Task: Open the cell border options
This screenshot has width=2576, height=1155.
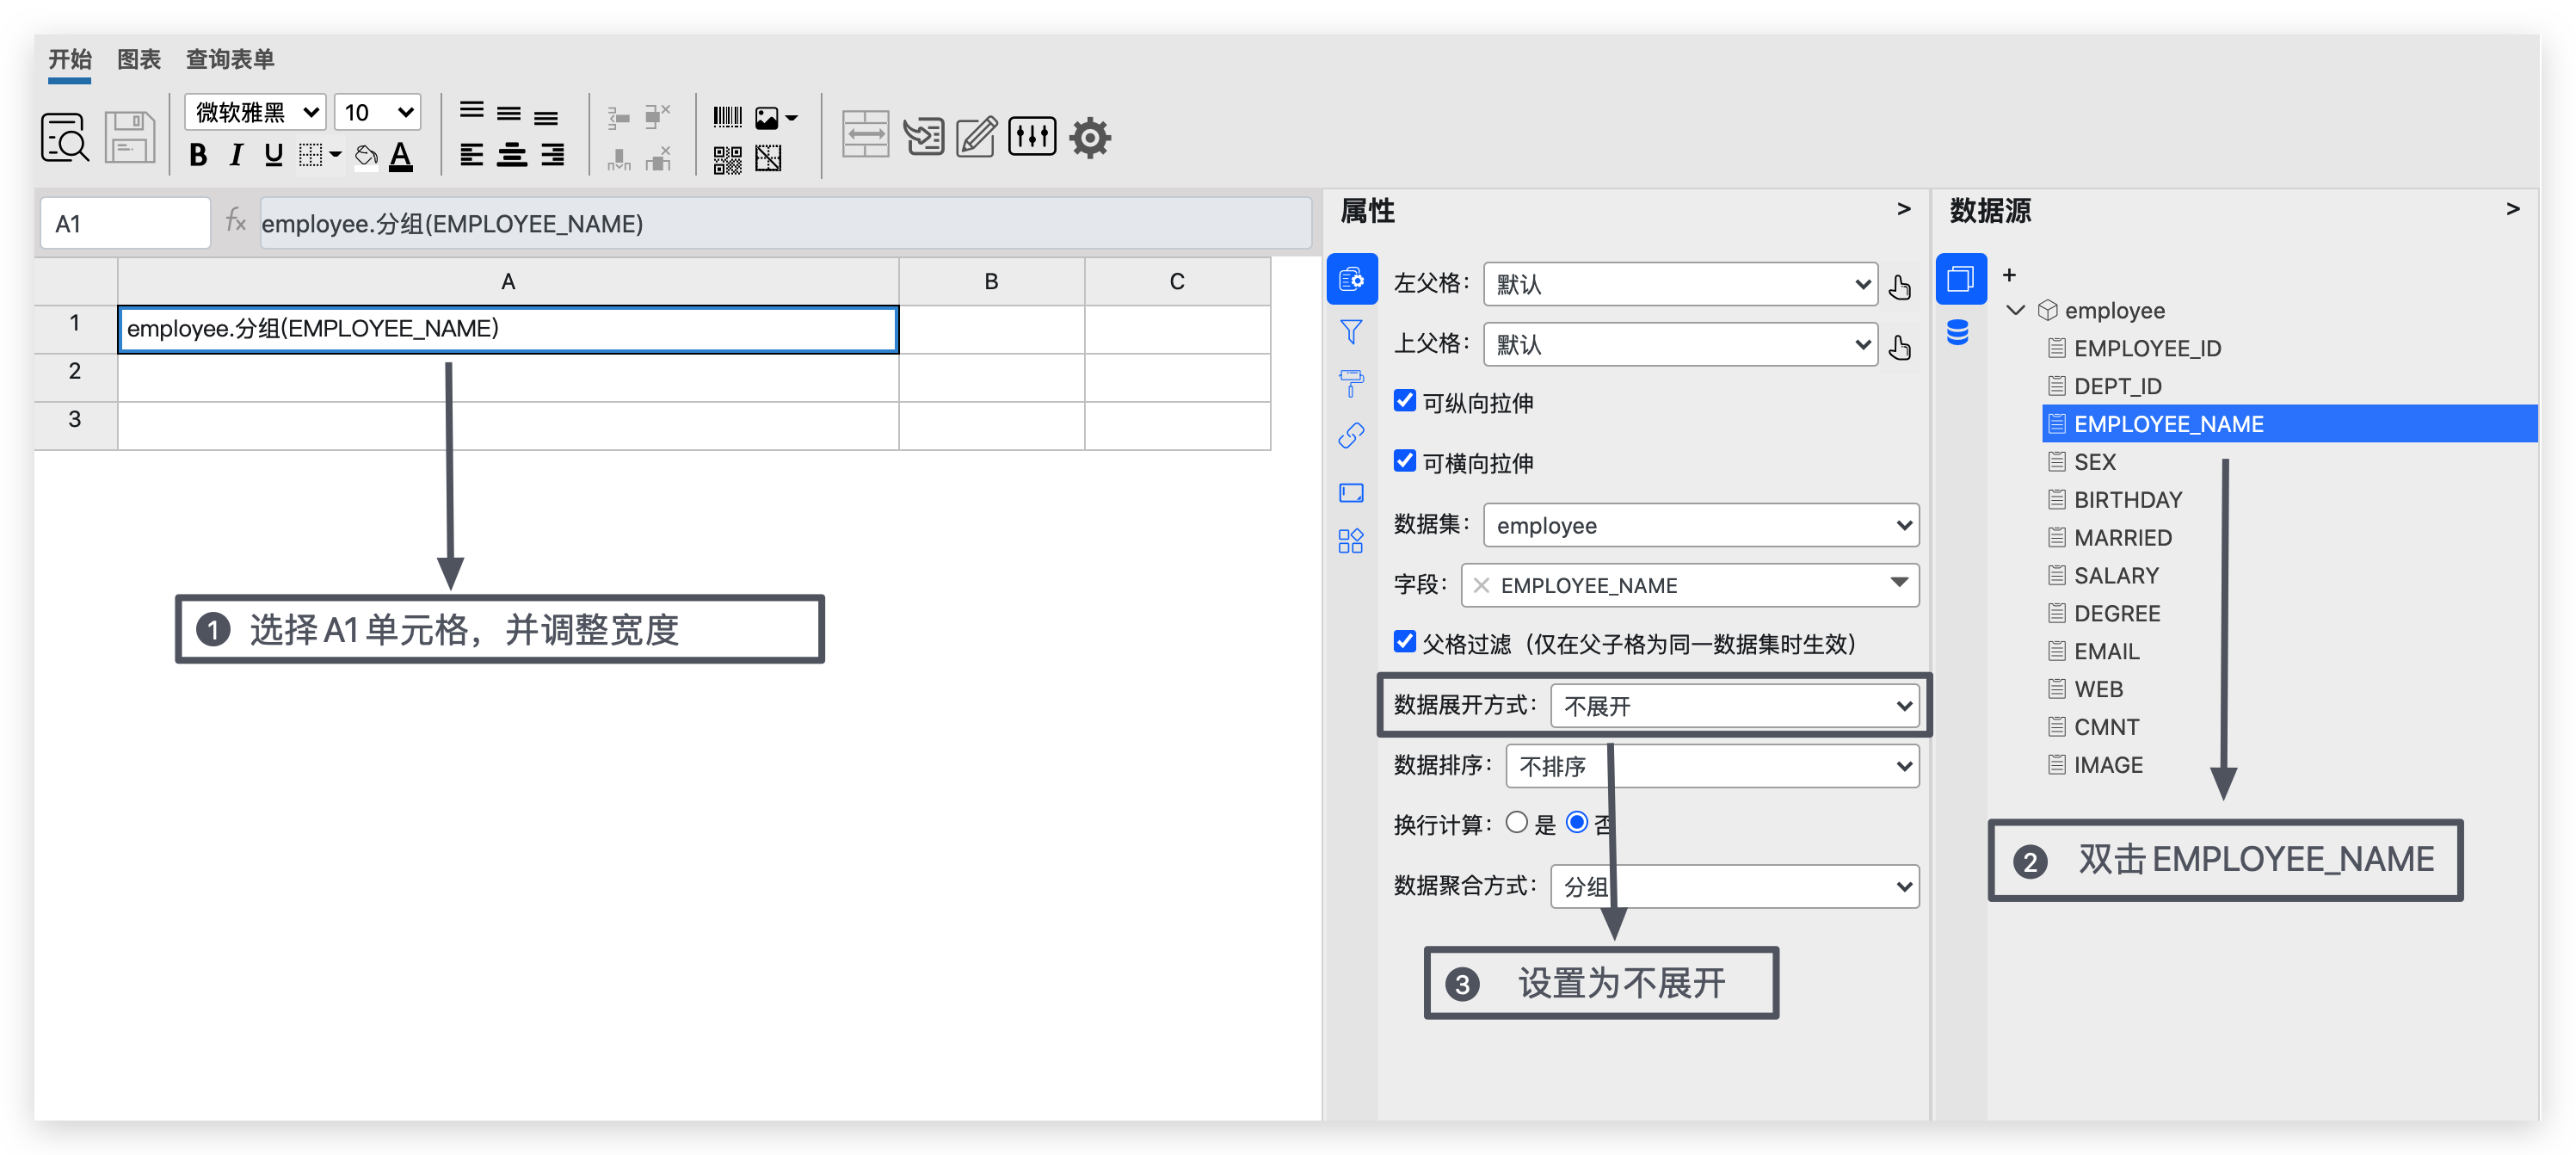Action: point(320,155)
